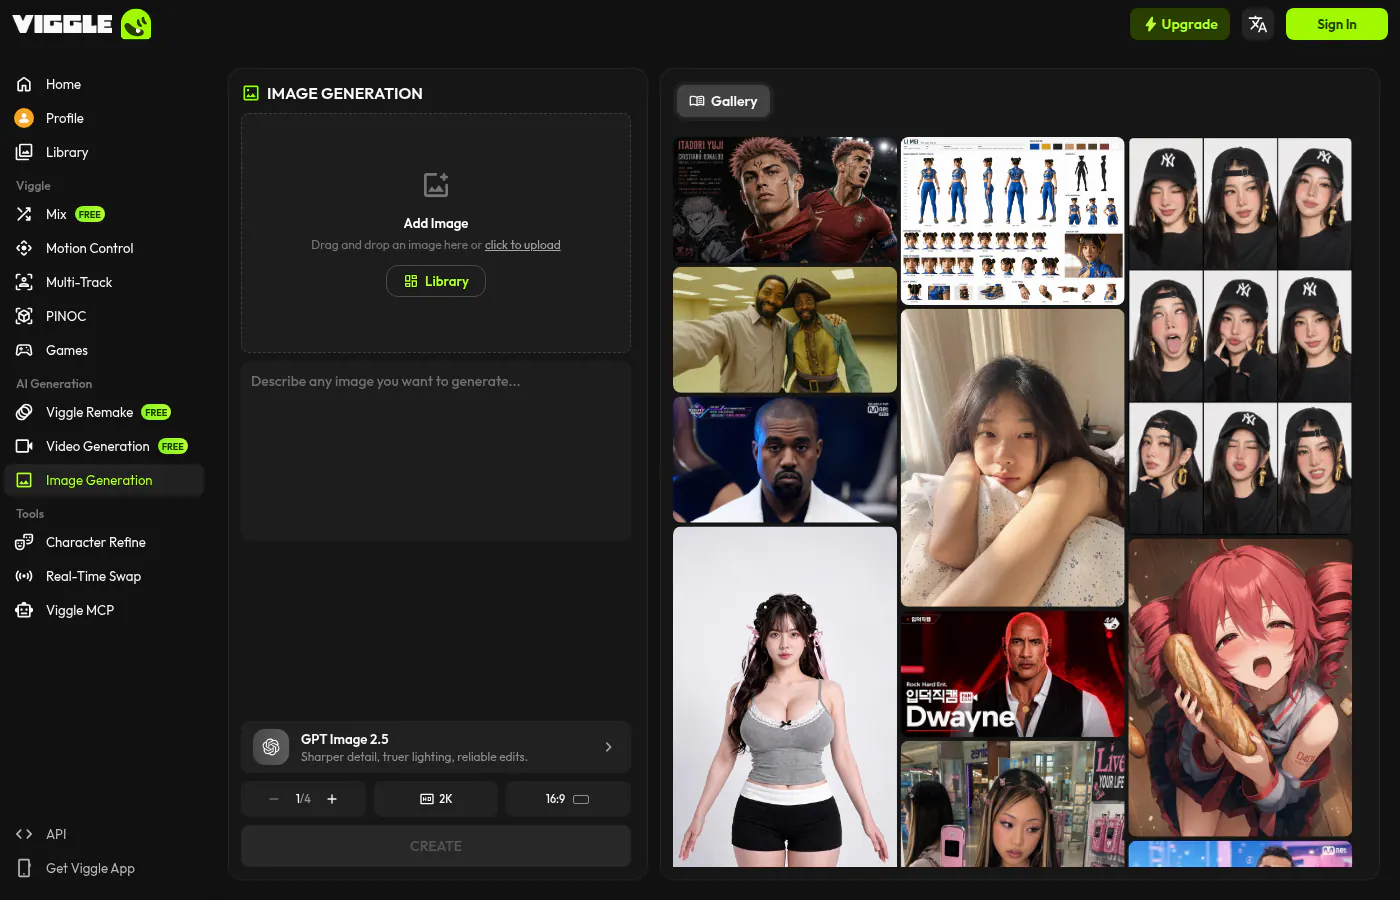
Task: Click the Add Image upload icon
Action: [x=436, y=185]
